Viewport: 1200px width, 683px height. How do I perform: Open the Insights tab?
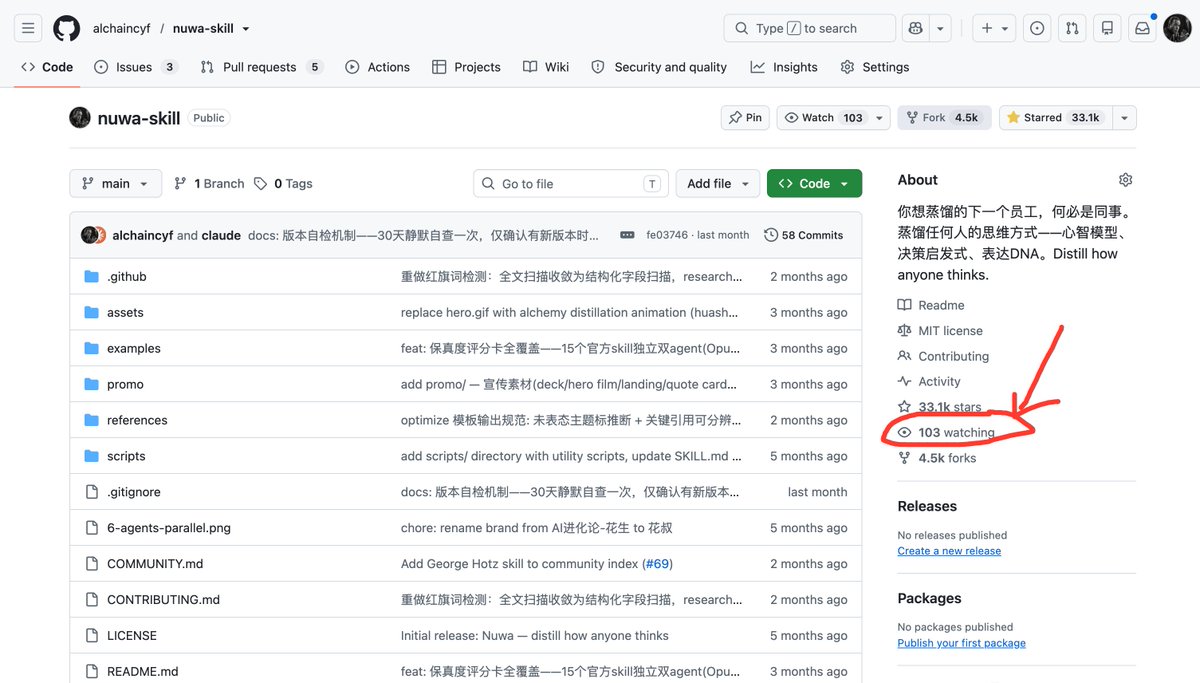784,67
